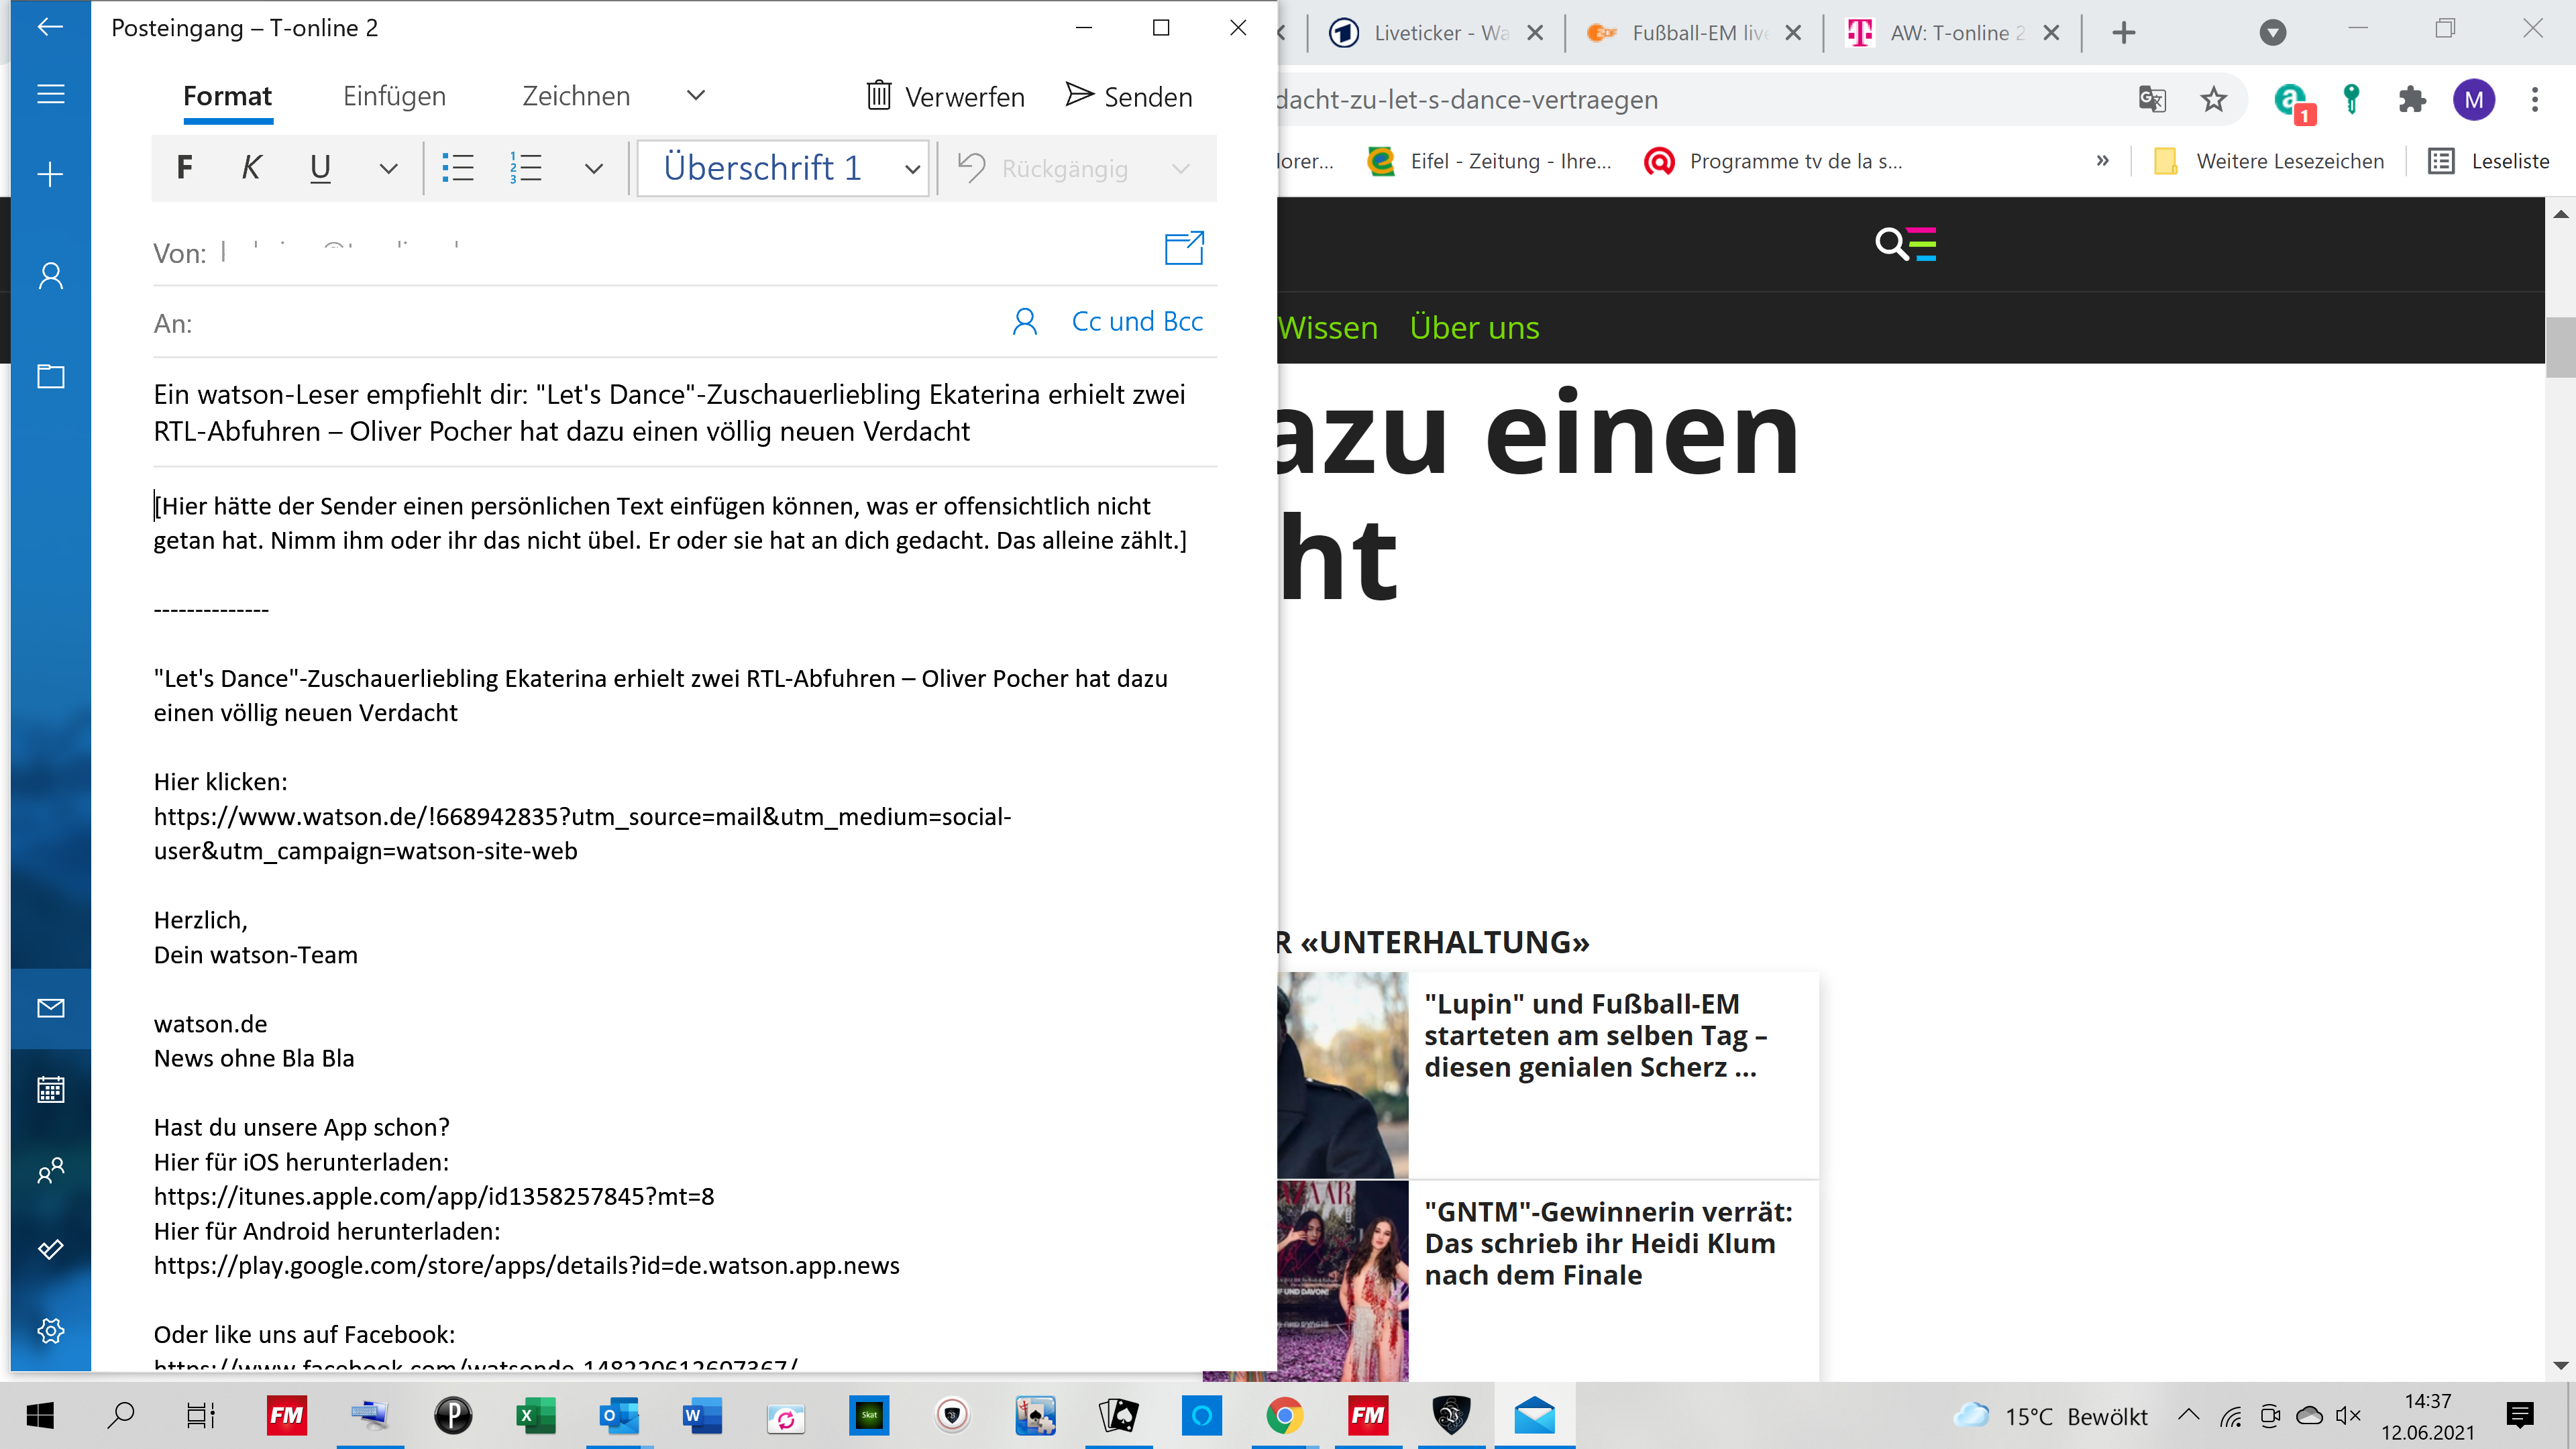
Task: Open the Calendar icon in Mail sidebar
Action: pos(50,1089)
